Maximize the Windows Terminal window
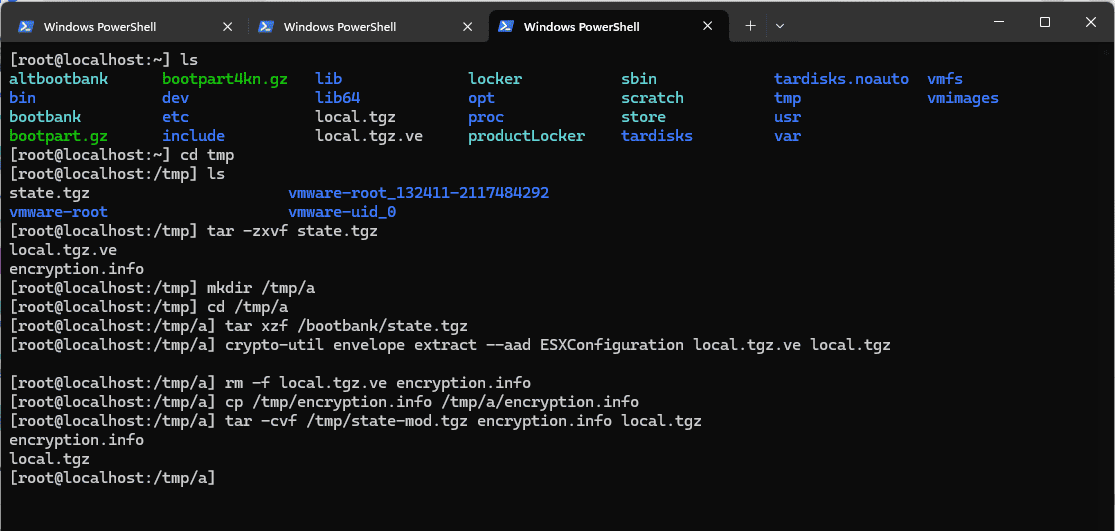 pos(1044,22)
